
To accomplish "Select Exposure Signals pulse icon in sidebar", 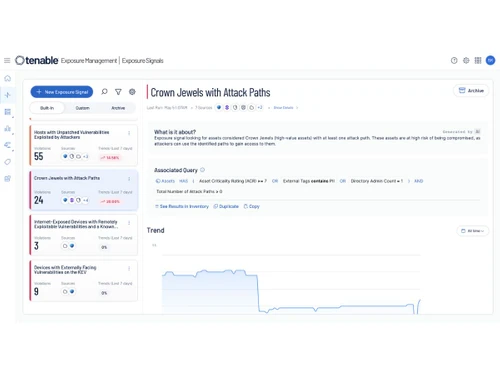I will 8,95.
